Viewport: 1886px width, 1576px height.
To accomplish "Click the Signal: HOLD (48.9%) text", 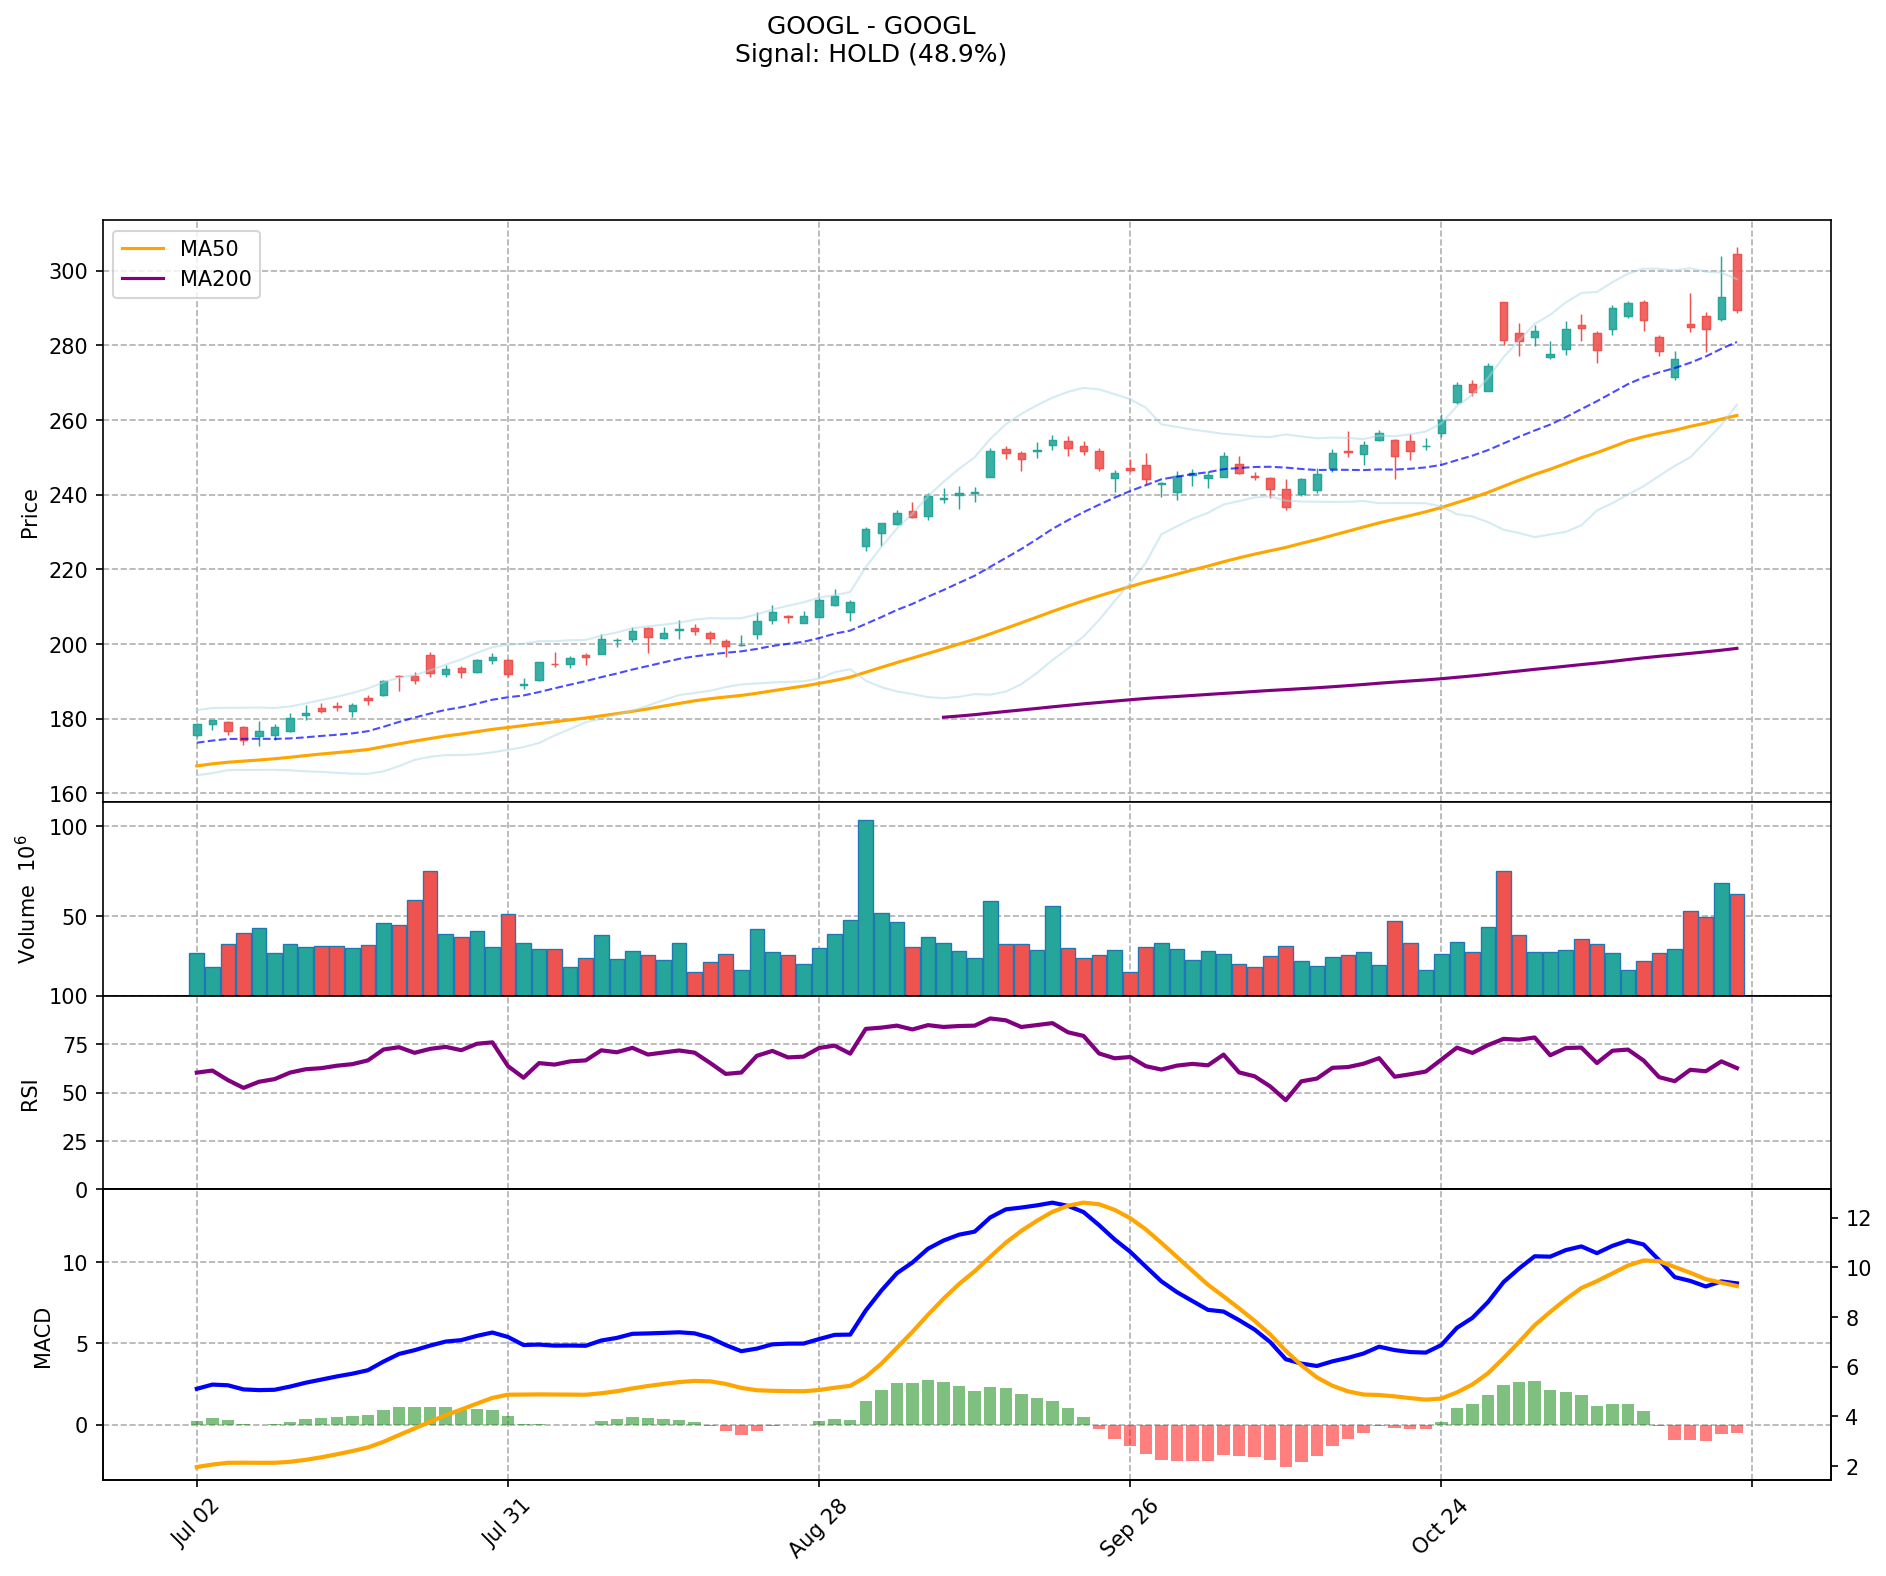I will click(x=870, y=54).
